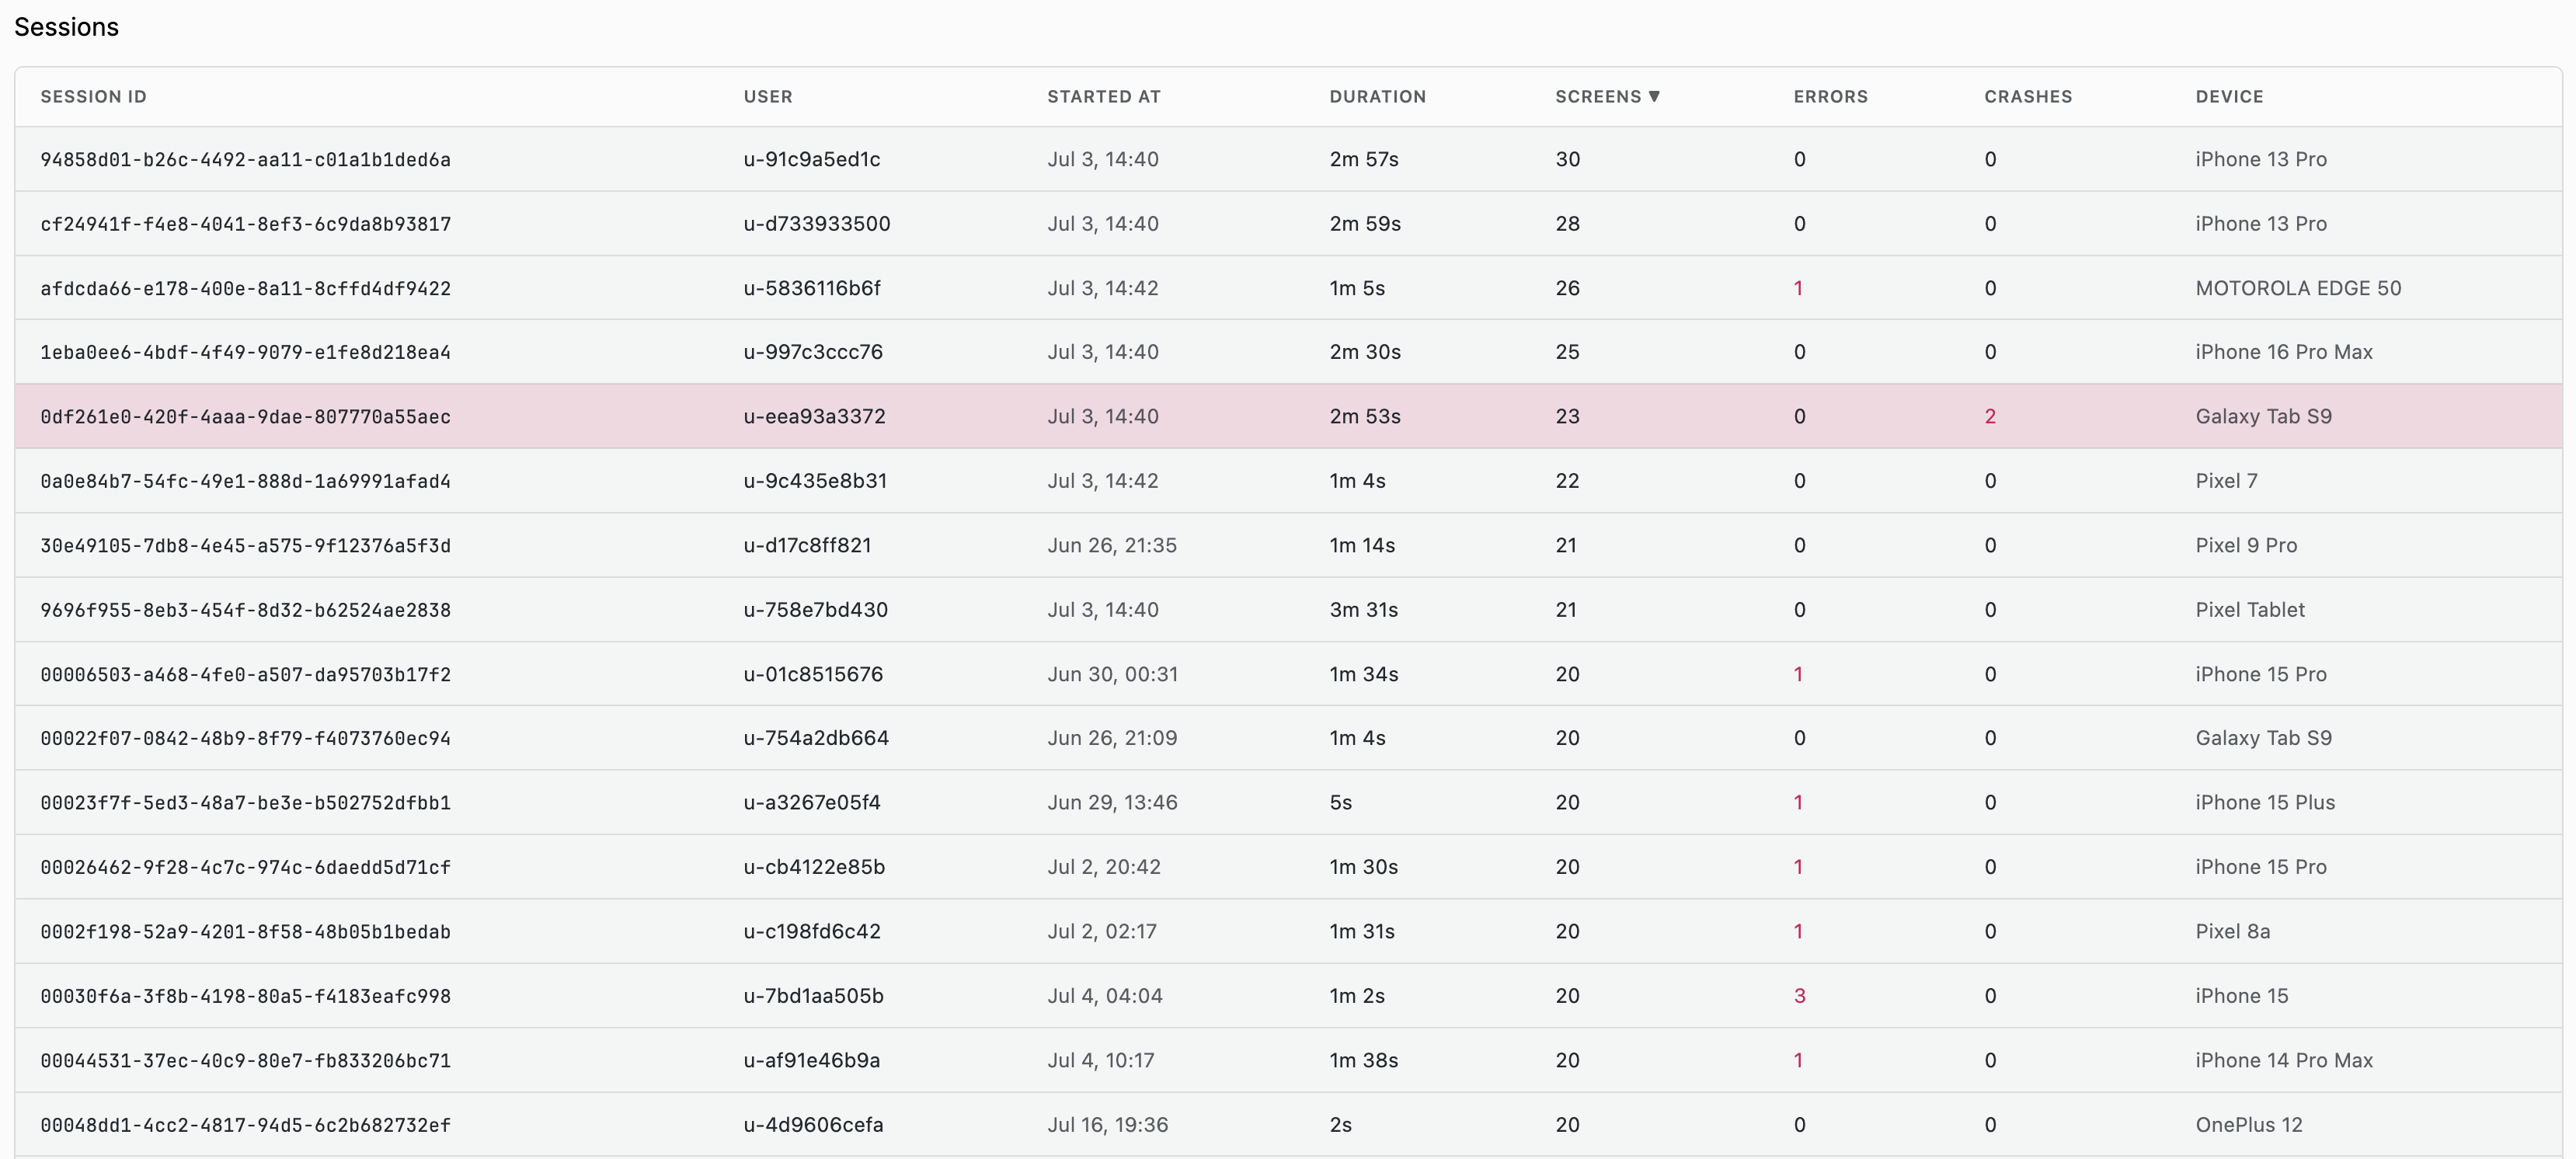Click the Pixel 9 Pro device cell

pos(2245,545)
